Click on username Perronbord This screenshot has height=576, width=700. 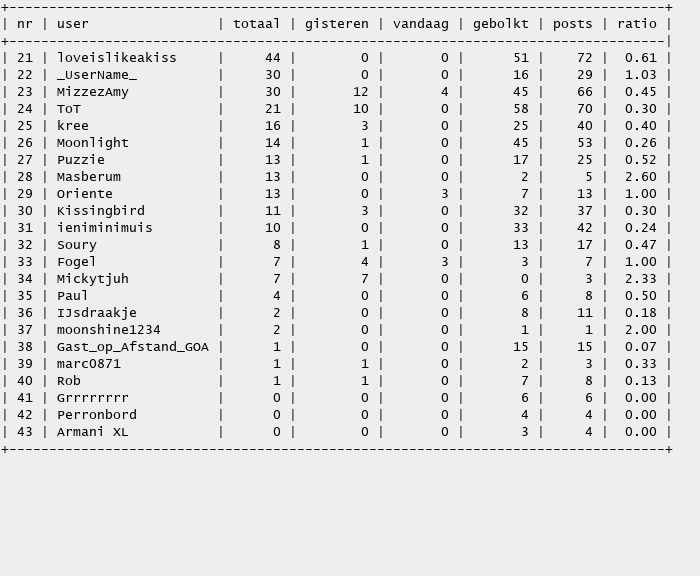[97, 415]
